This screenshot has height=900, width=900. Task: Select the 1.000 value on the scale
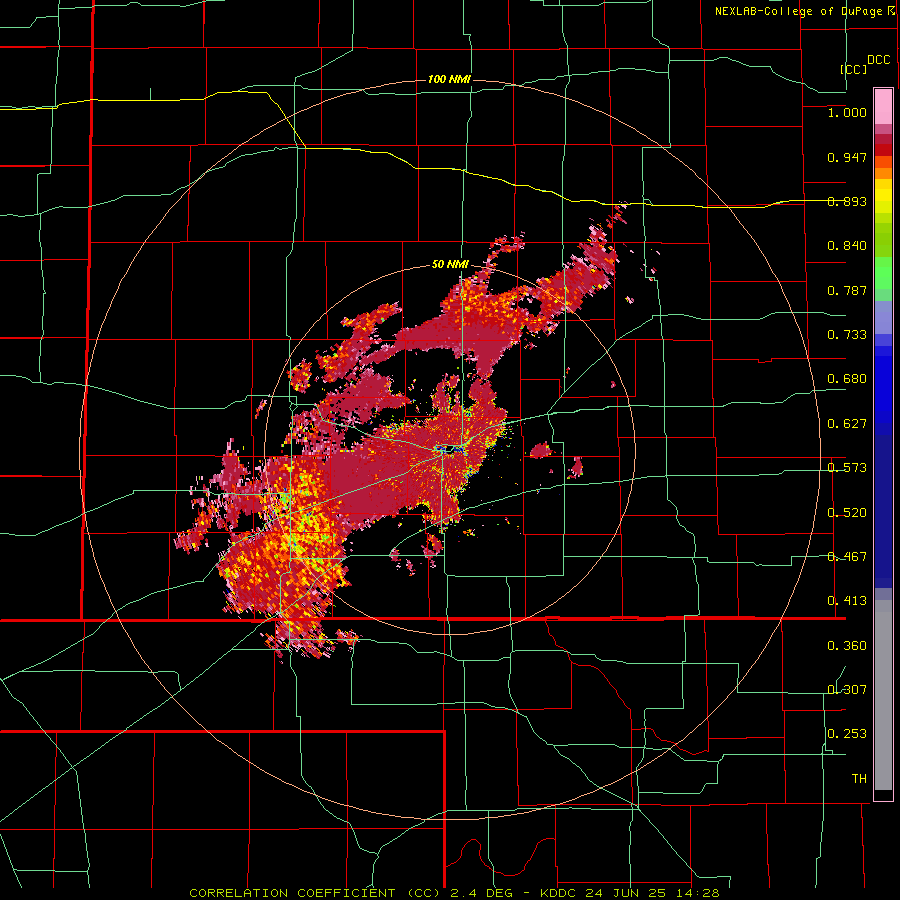point(847,112)
